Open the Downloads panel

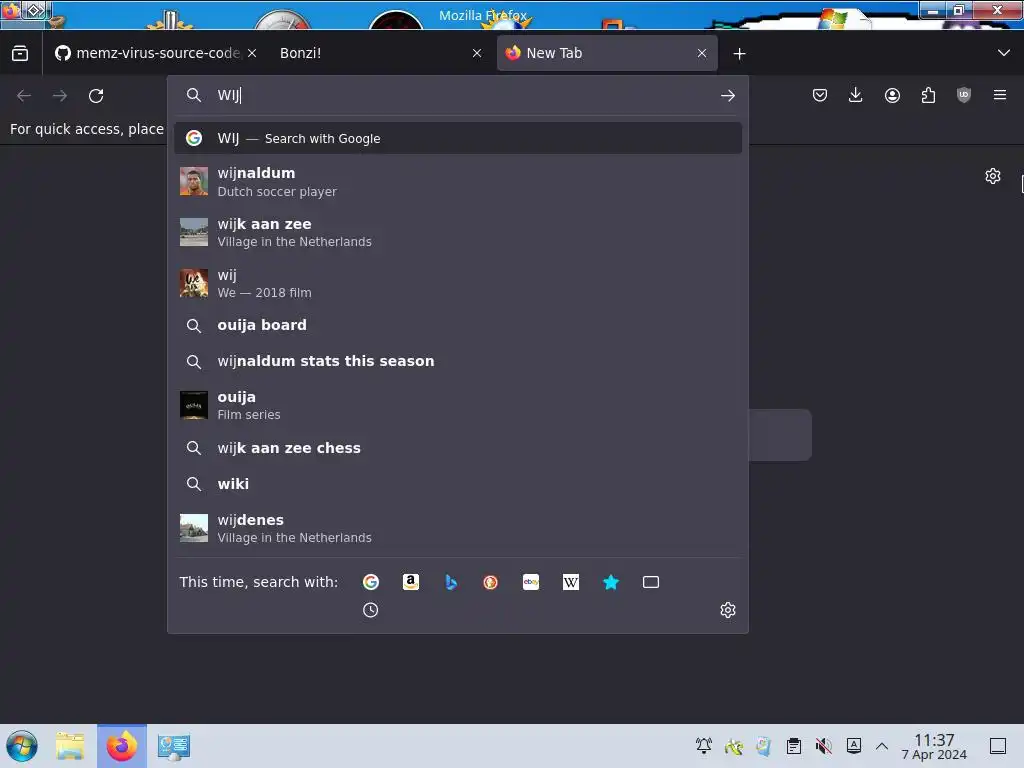pyautogui.click(x=856, y=95)
